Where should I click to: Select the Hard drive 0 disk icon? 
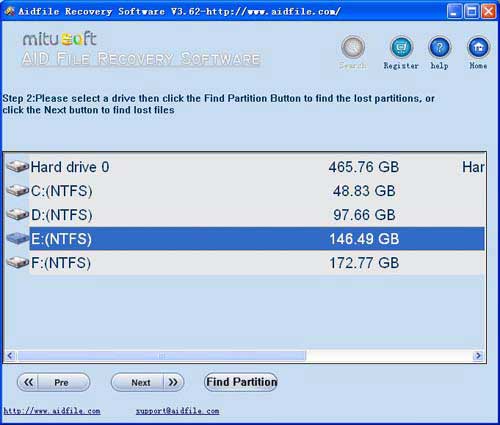tap(18, 166)
